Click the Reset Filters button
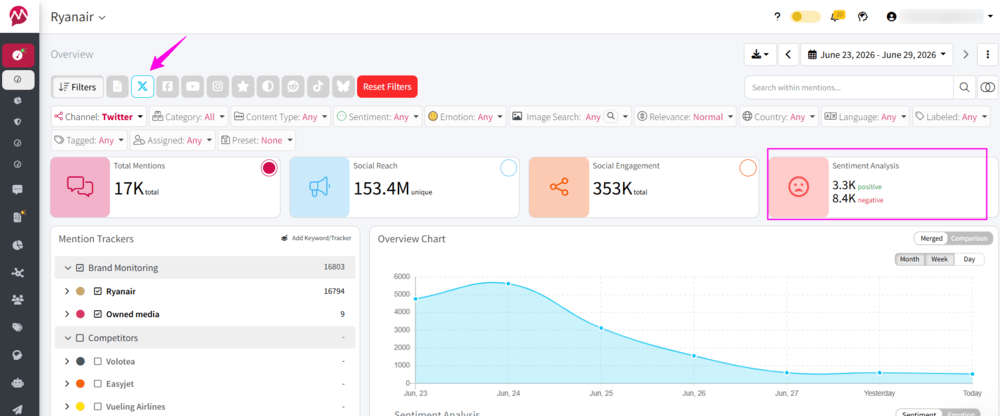The width and height of the screenshot is (1000, 416). click(x=387, y=86)
